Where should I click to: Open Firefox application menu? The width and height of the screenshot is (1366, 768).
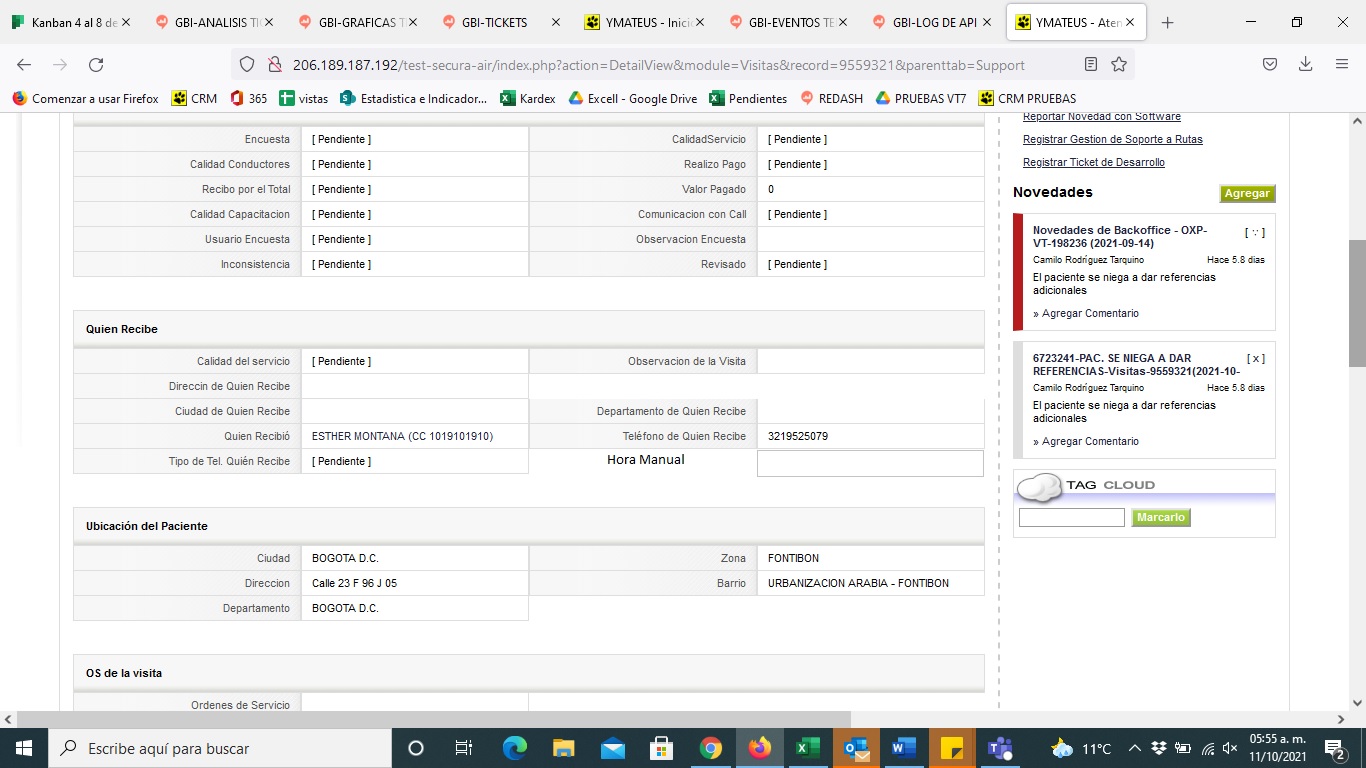(1342, 64)
